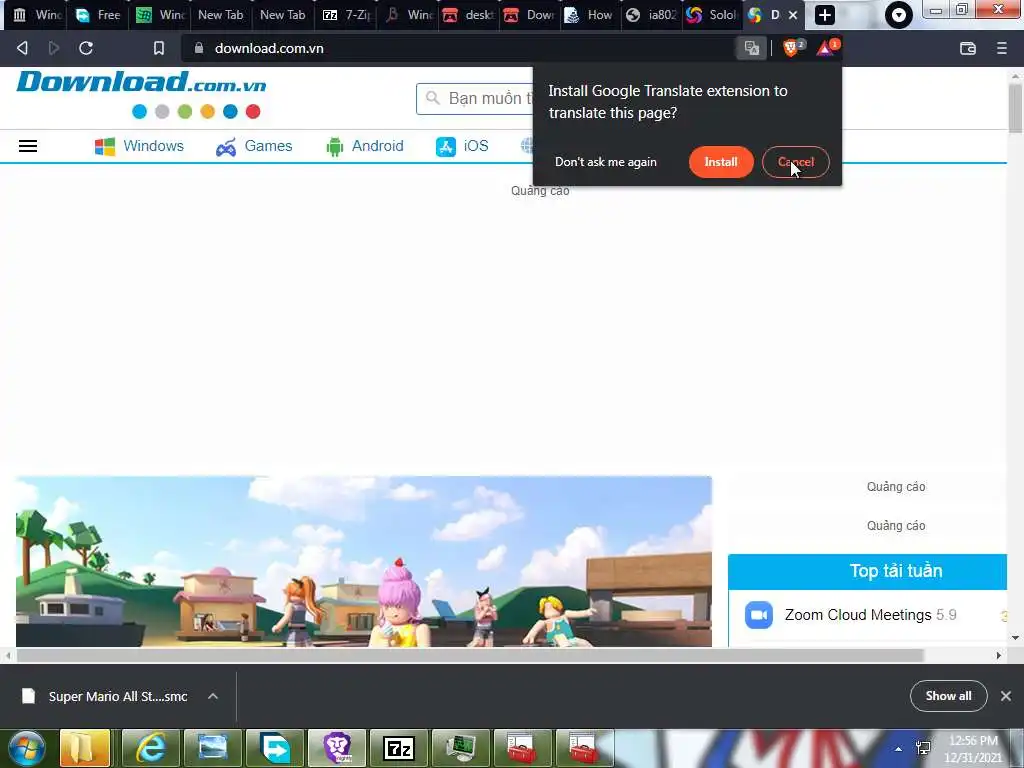
Task: Click the vertical scrollbar down arrow
Action: (1015, 637)
